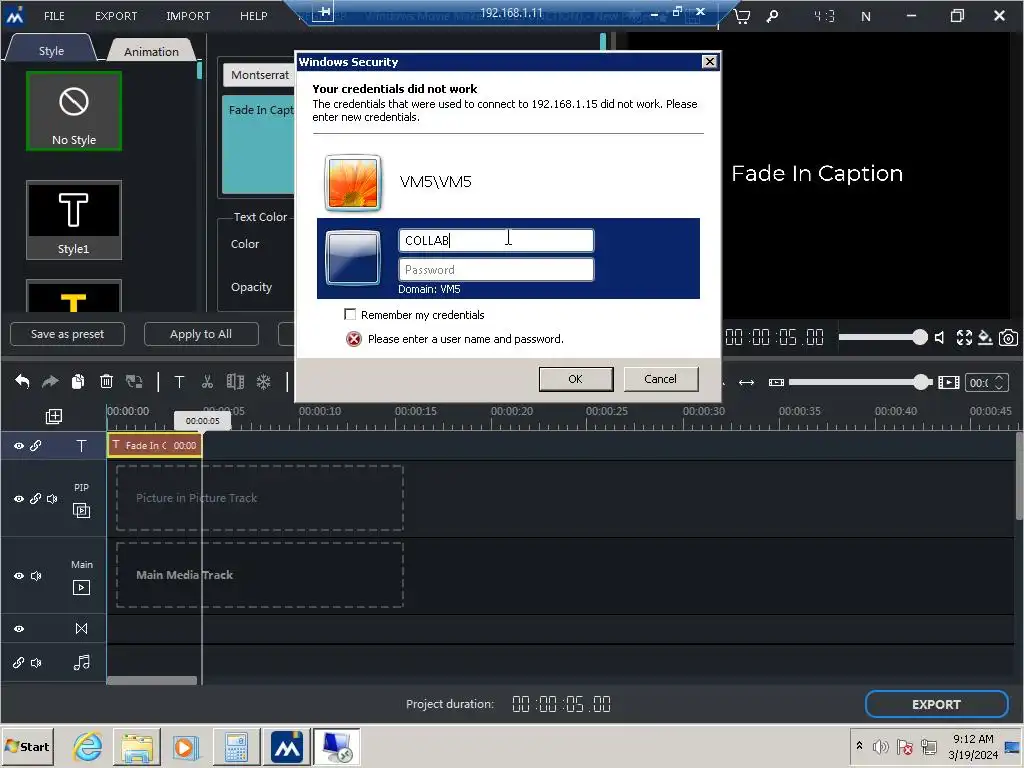The height and width of the screenshot is (768, 1024).
Task: Add a new track with plus icon
Action: click(54, 417)
